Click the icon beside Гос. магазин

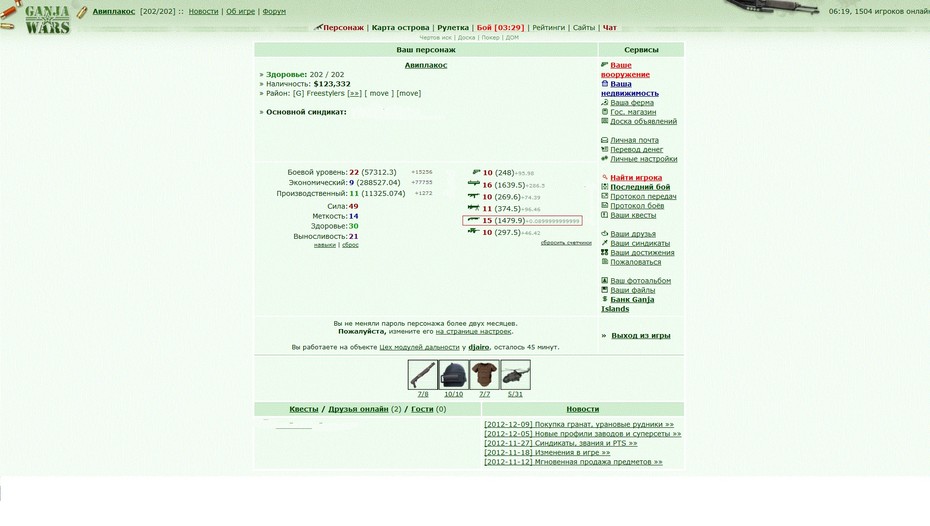tap(604, 111)
